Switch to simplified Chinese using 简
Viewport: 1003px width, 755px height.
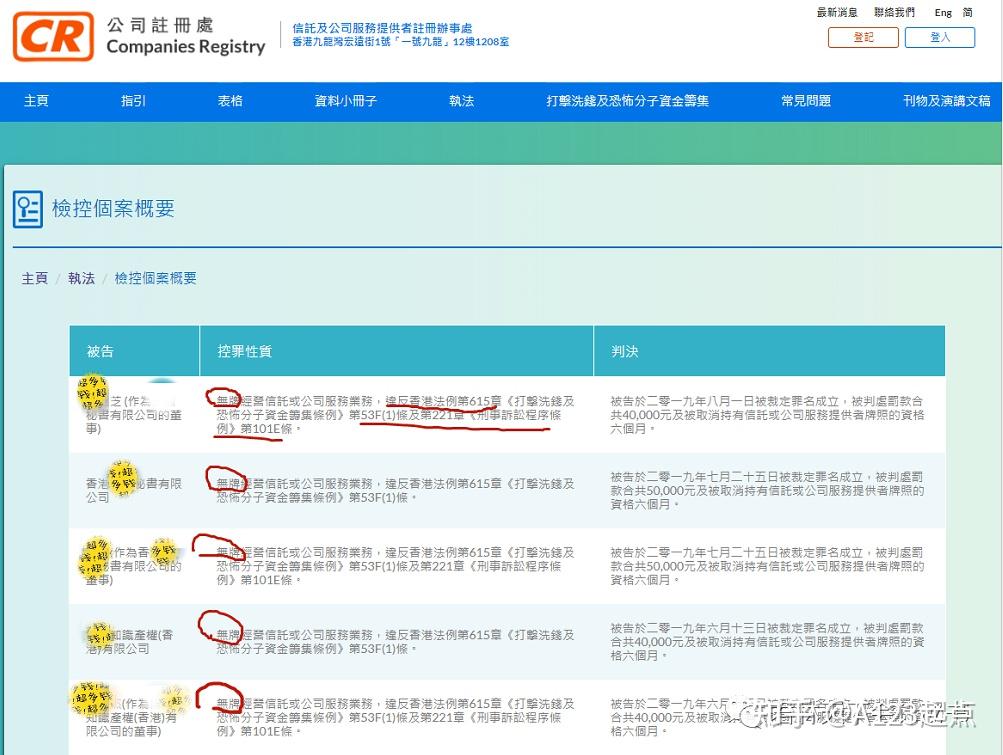click(967, 12)
